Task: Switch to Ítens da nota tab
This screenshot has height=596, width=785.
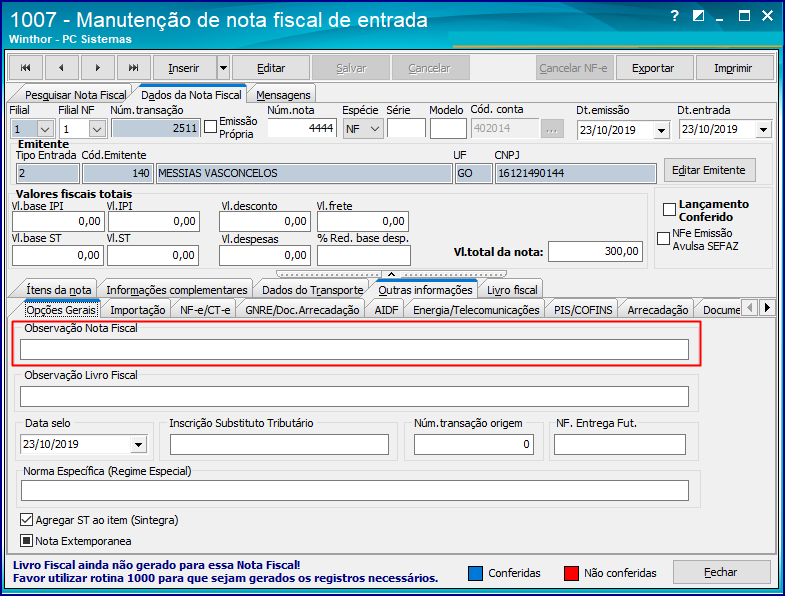Action: point(59,290)
